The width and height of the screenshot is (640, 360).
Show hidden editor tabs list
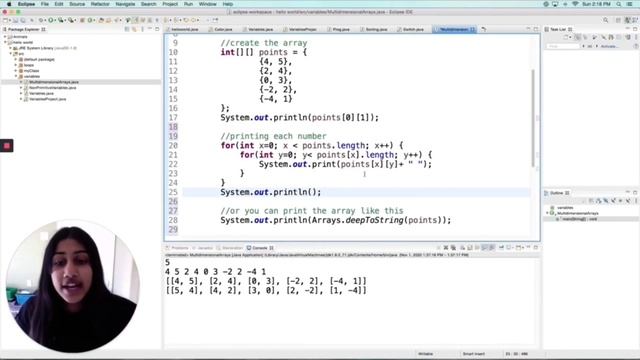click(484, 29)
